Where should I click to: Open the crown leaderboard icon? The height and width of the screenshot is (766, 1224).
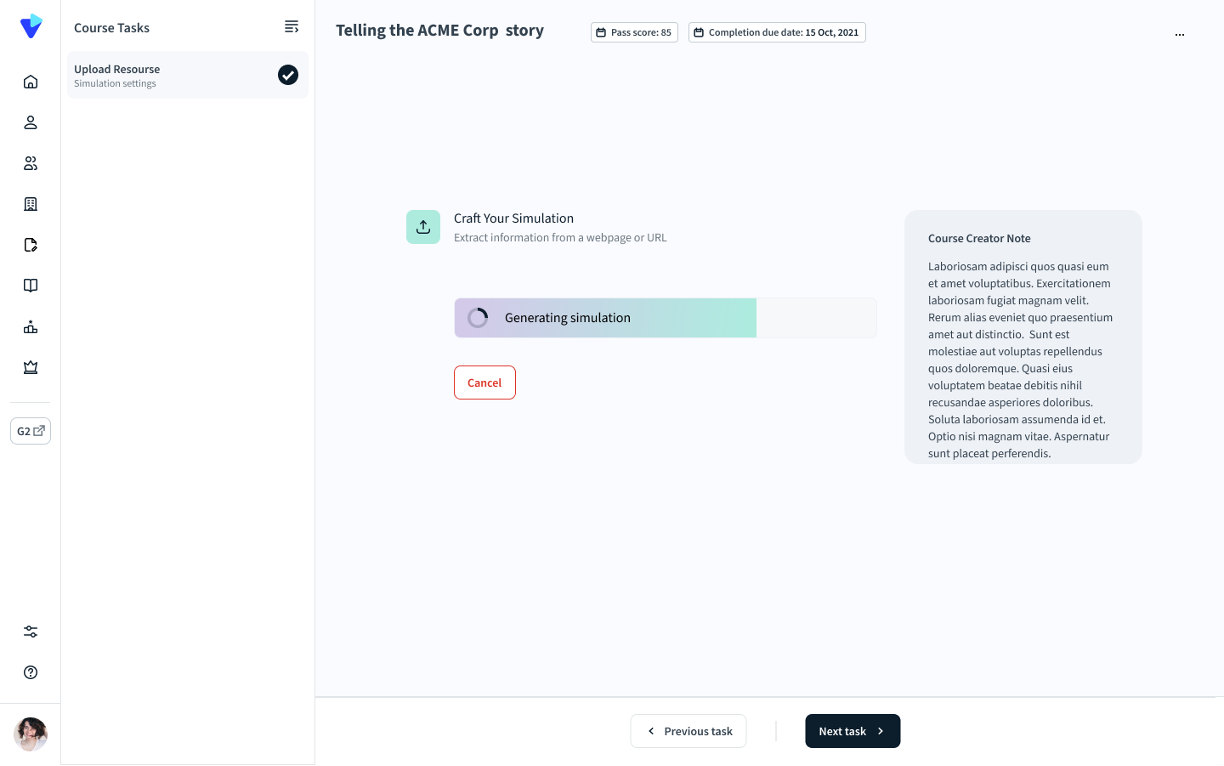(x=31, y=367)
